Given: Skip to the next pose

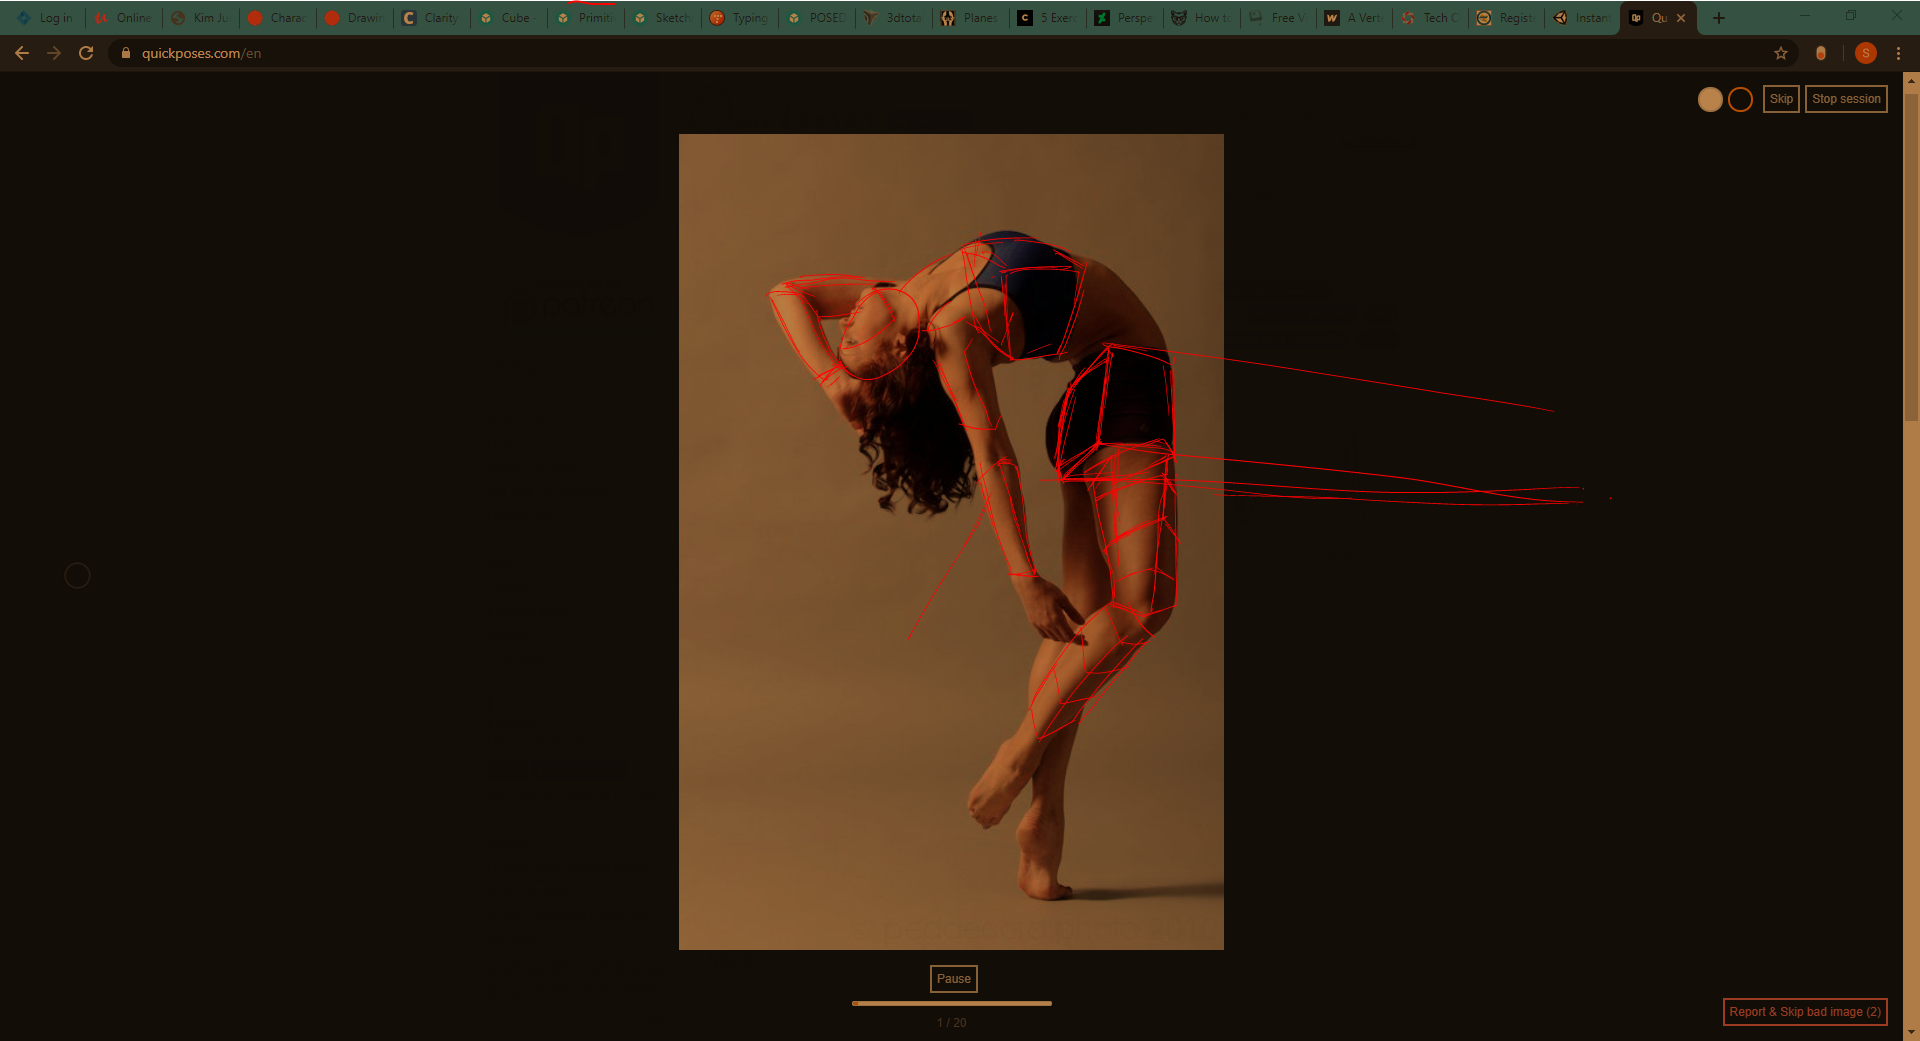Looking at the screenshot, I should coord(1781,99).
